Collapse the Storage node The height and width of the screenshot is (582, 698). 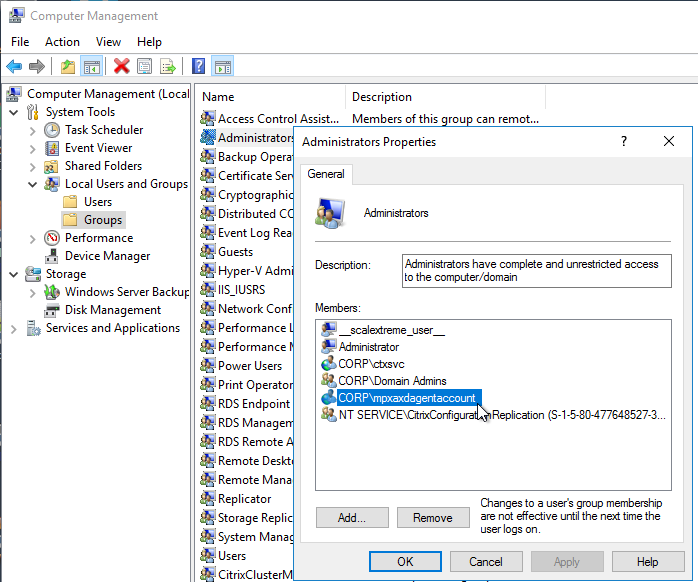(14, 274)
